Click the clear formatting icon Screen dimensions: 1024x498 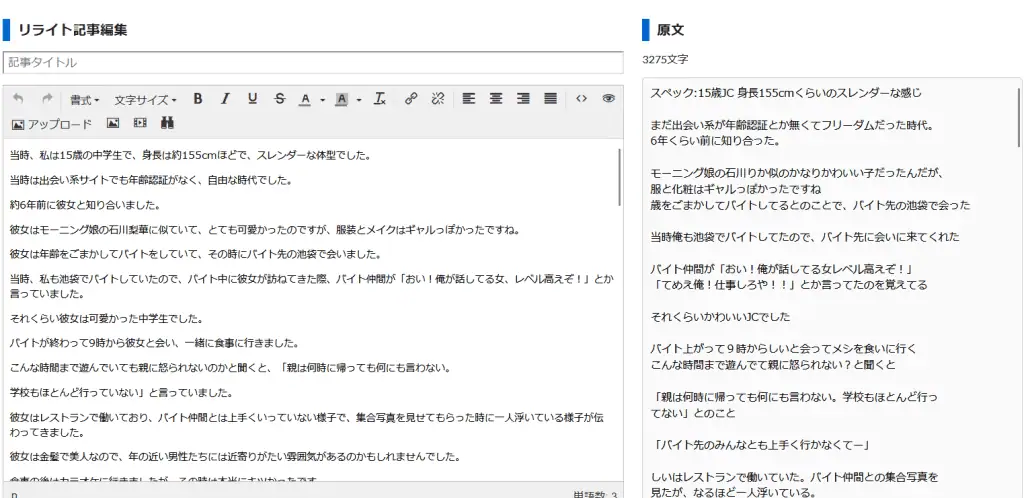(x=379, y=99)
